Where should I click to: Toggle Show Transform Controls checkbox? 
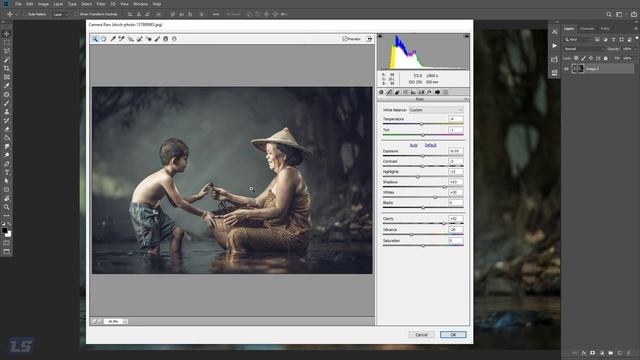76,14
